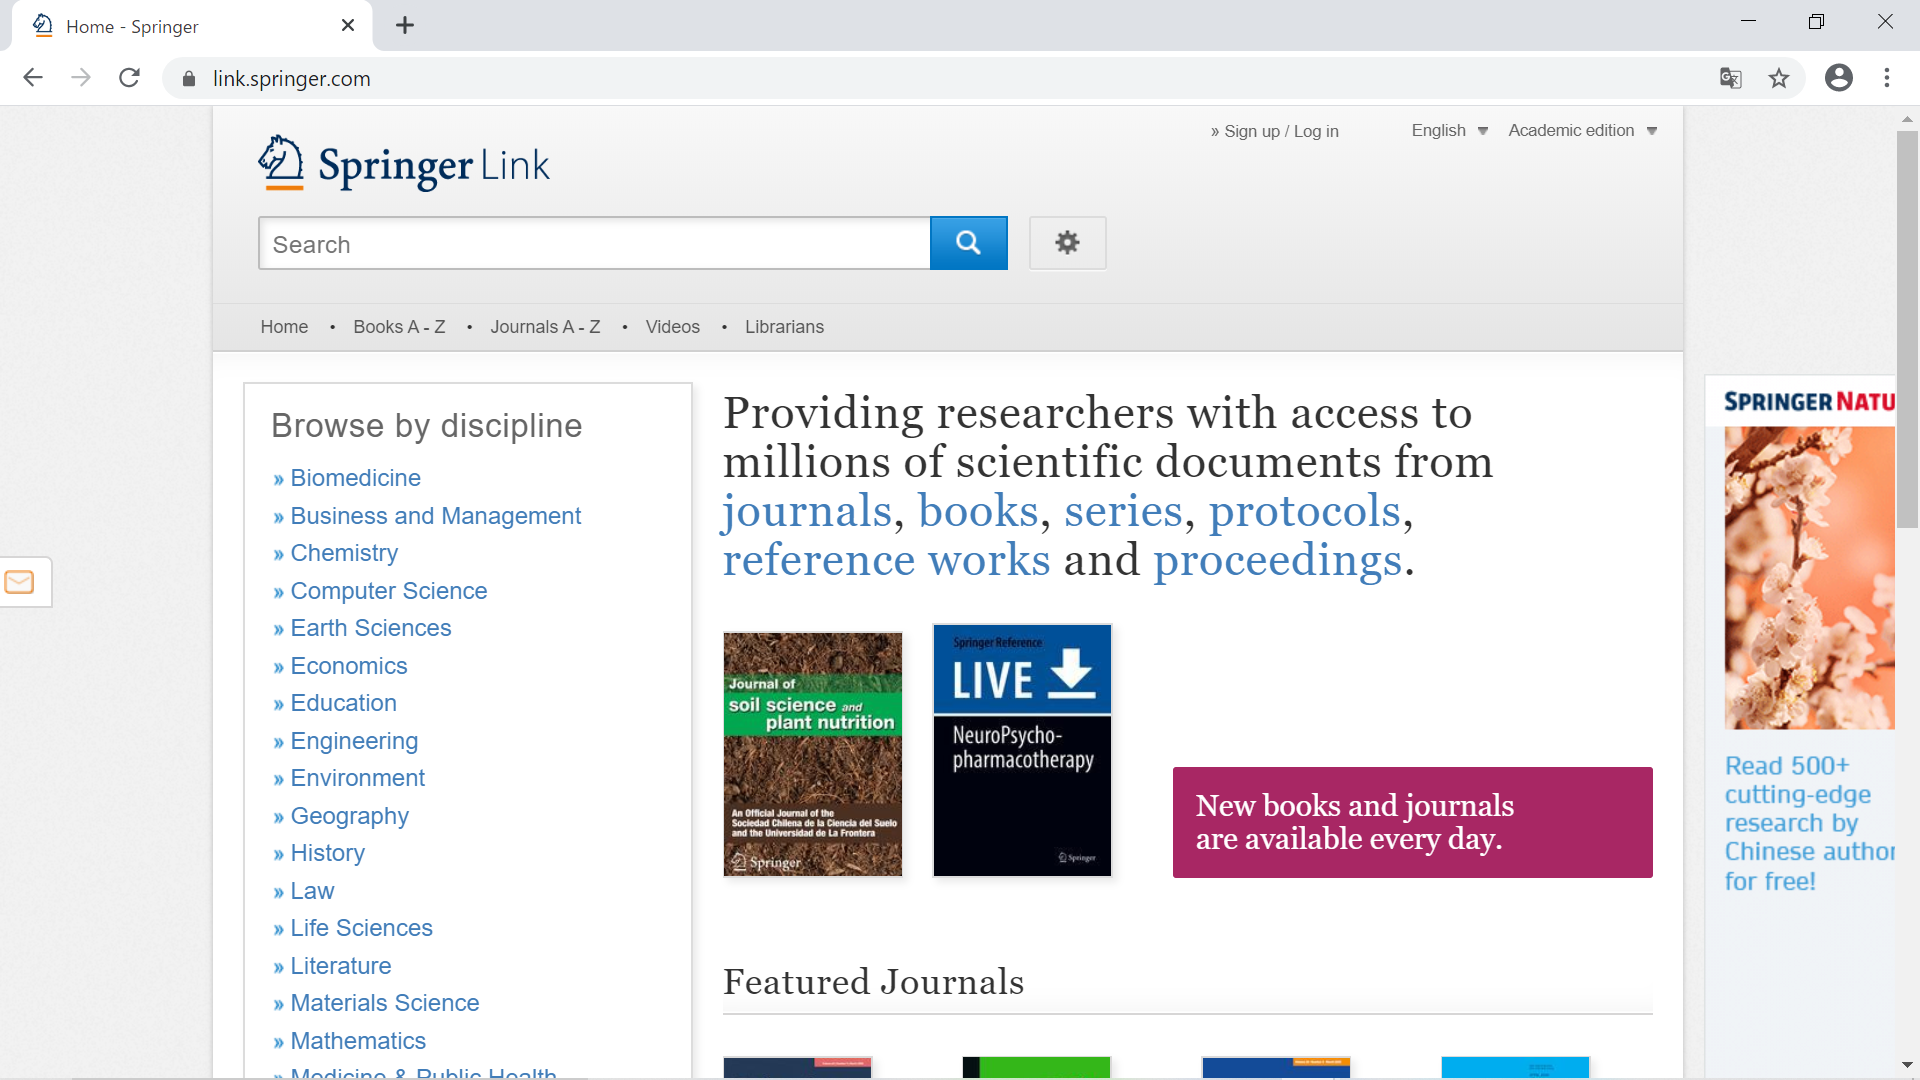Browse the Law discipline

click(312, 891)
